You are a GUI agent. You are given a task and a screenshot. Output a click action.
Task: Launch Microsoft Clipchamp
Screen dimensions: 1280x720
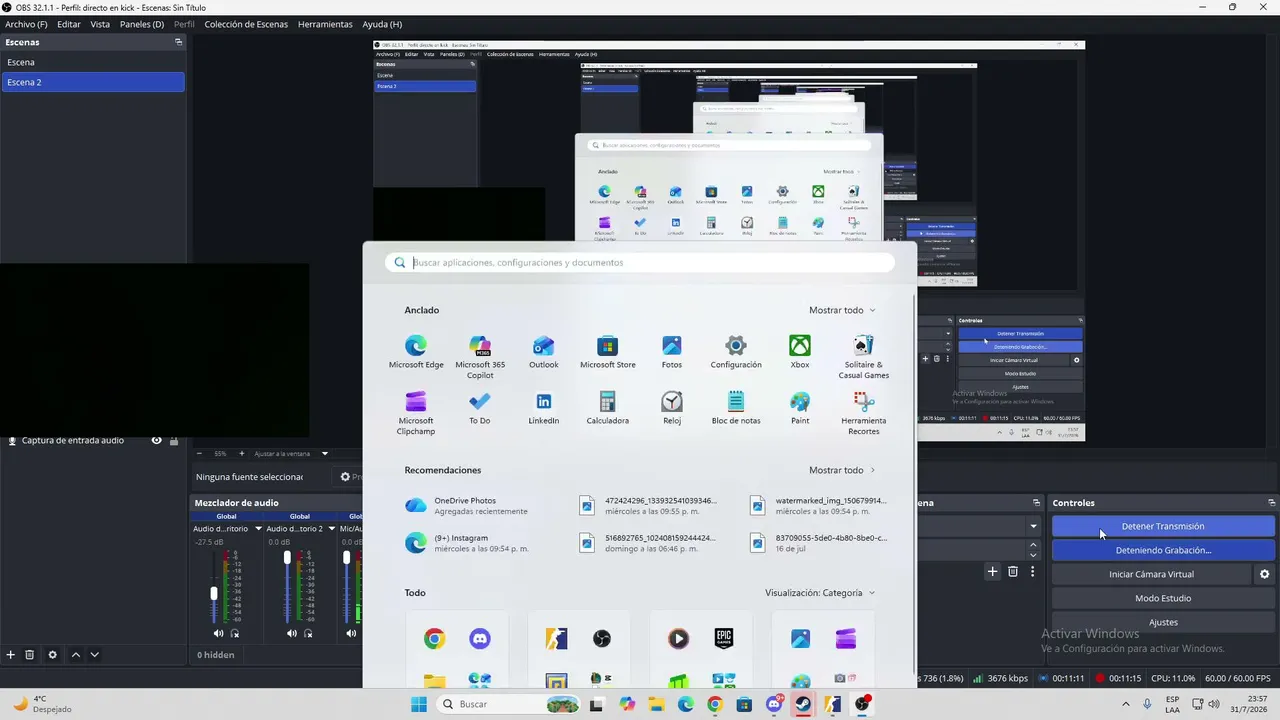coord(416,413)
